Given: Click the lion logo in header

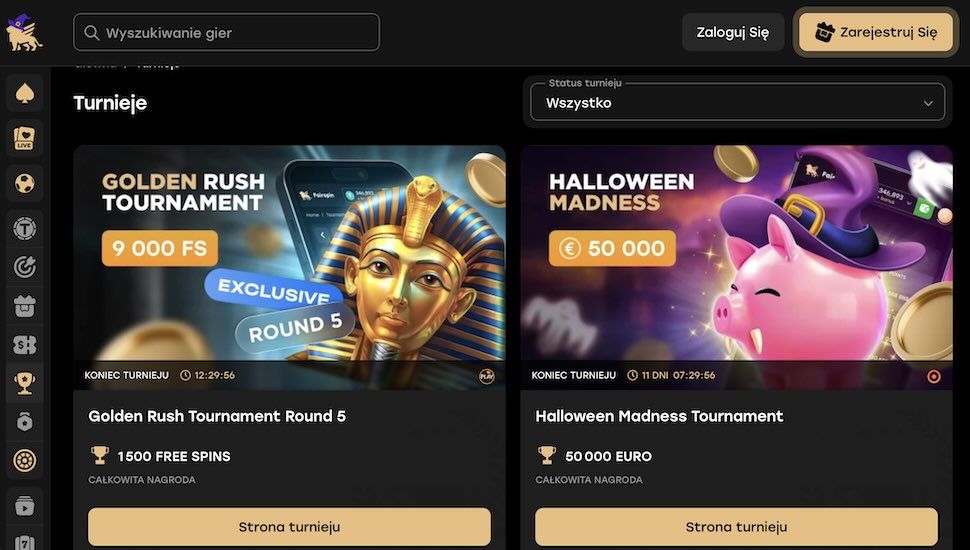Looking at the screenshot, I should pyautogui.click(x=24, y=32).
